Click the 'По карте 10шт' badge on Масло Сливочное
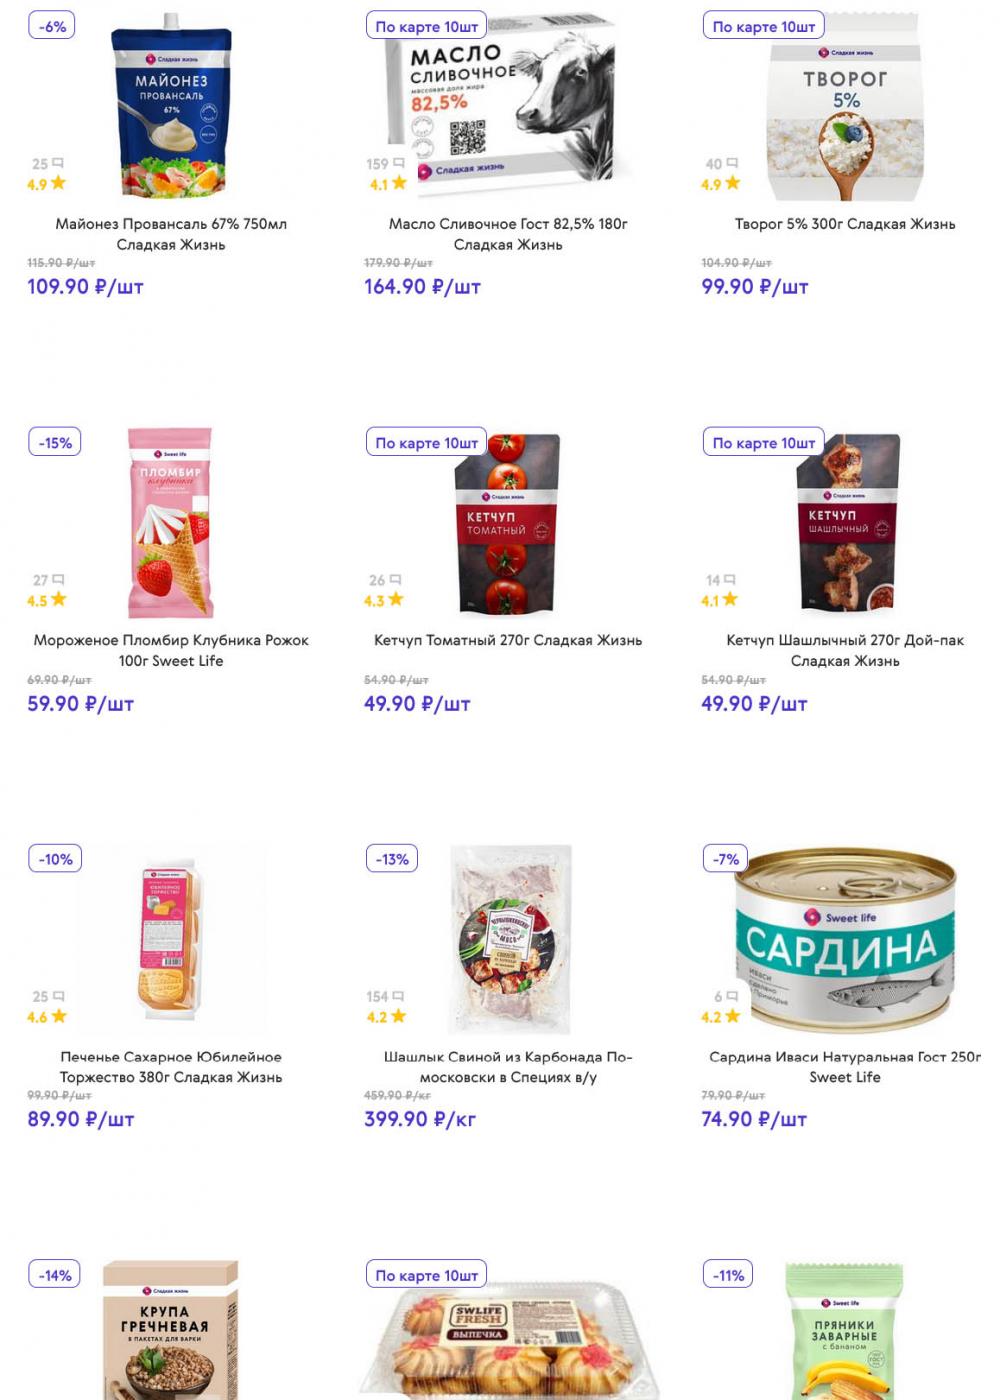This screenshot has width=1000, height=1400. pyautogui.click(x=427, y=26)
